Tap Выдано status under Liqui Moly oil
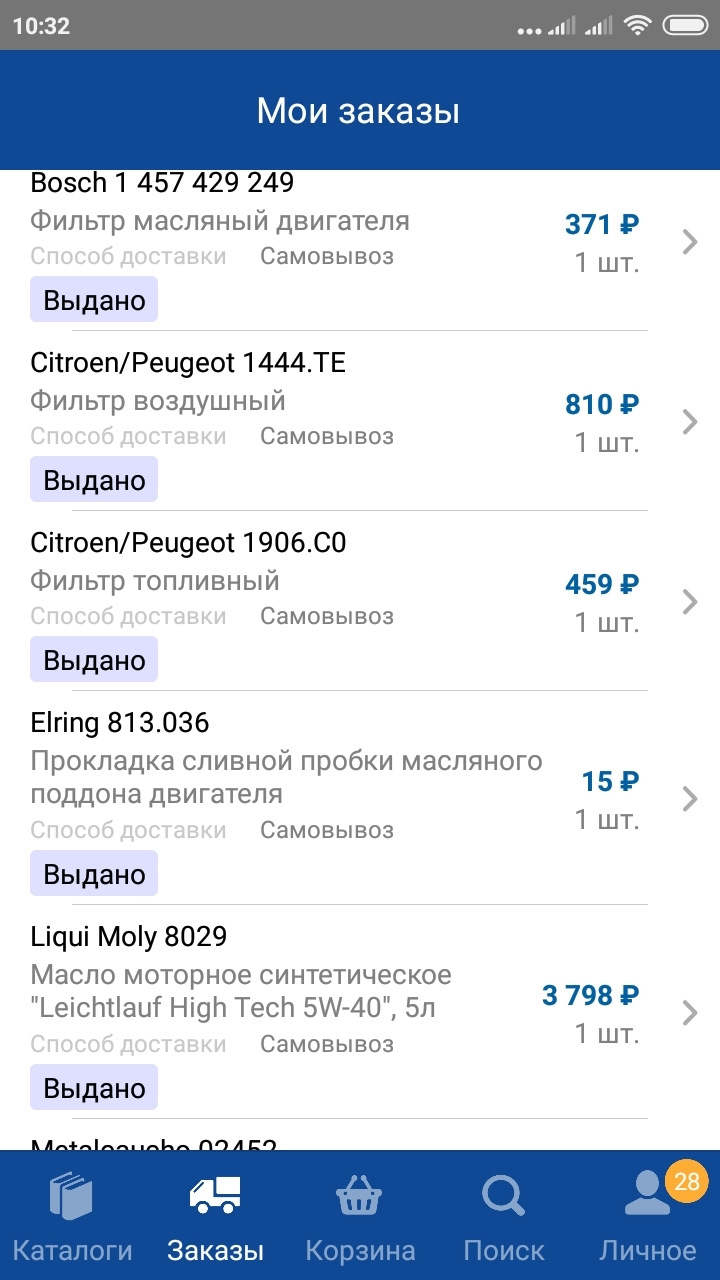 tap(94, 1088)
